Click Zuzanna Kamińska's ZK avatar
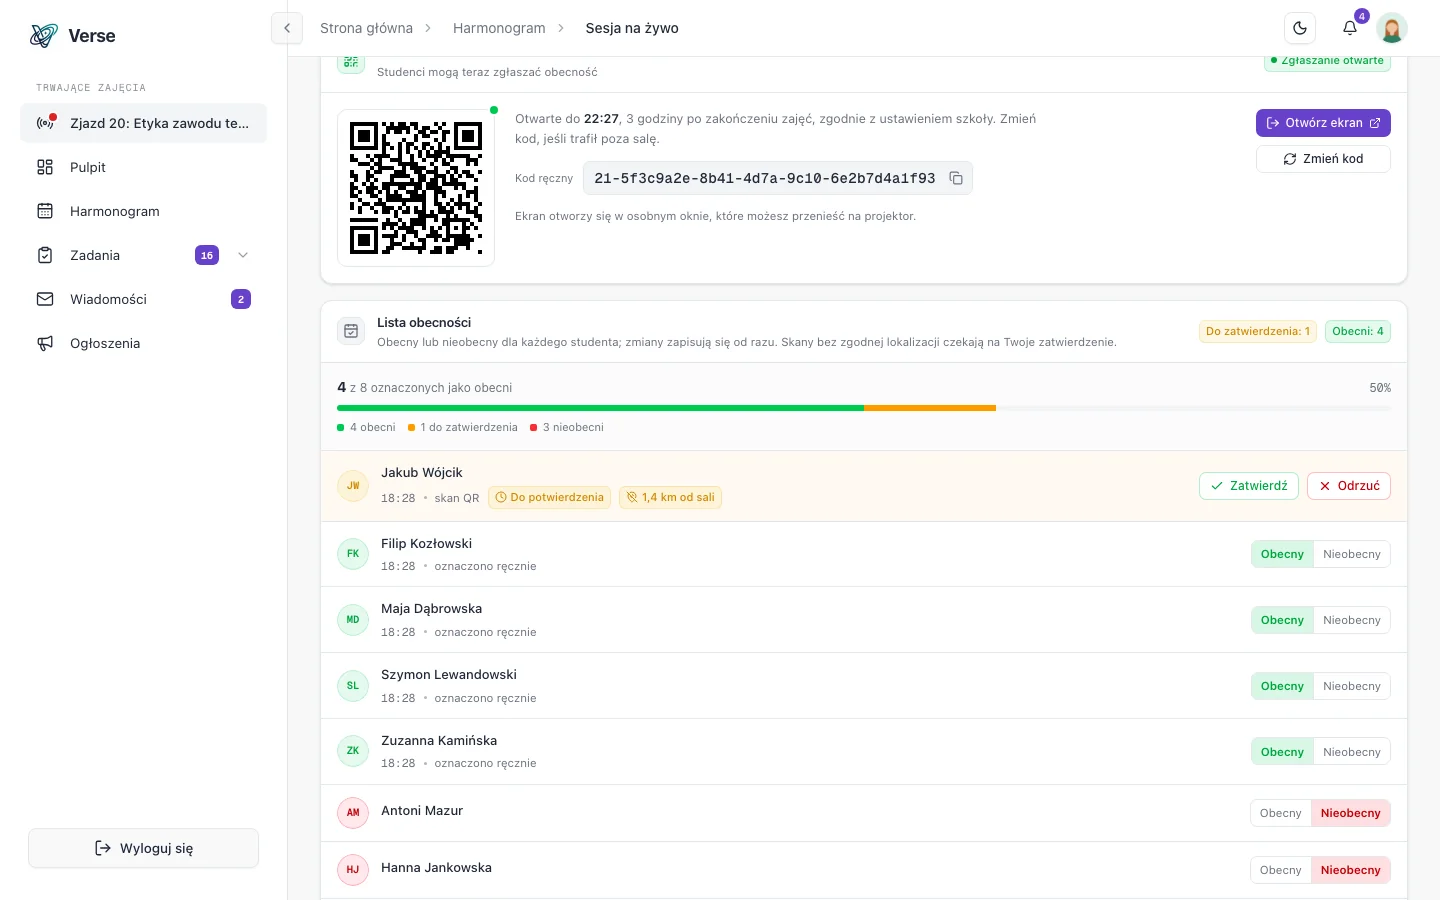Image resolution: width=1440 pixels, height=900 pixels. pos(353,751)
